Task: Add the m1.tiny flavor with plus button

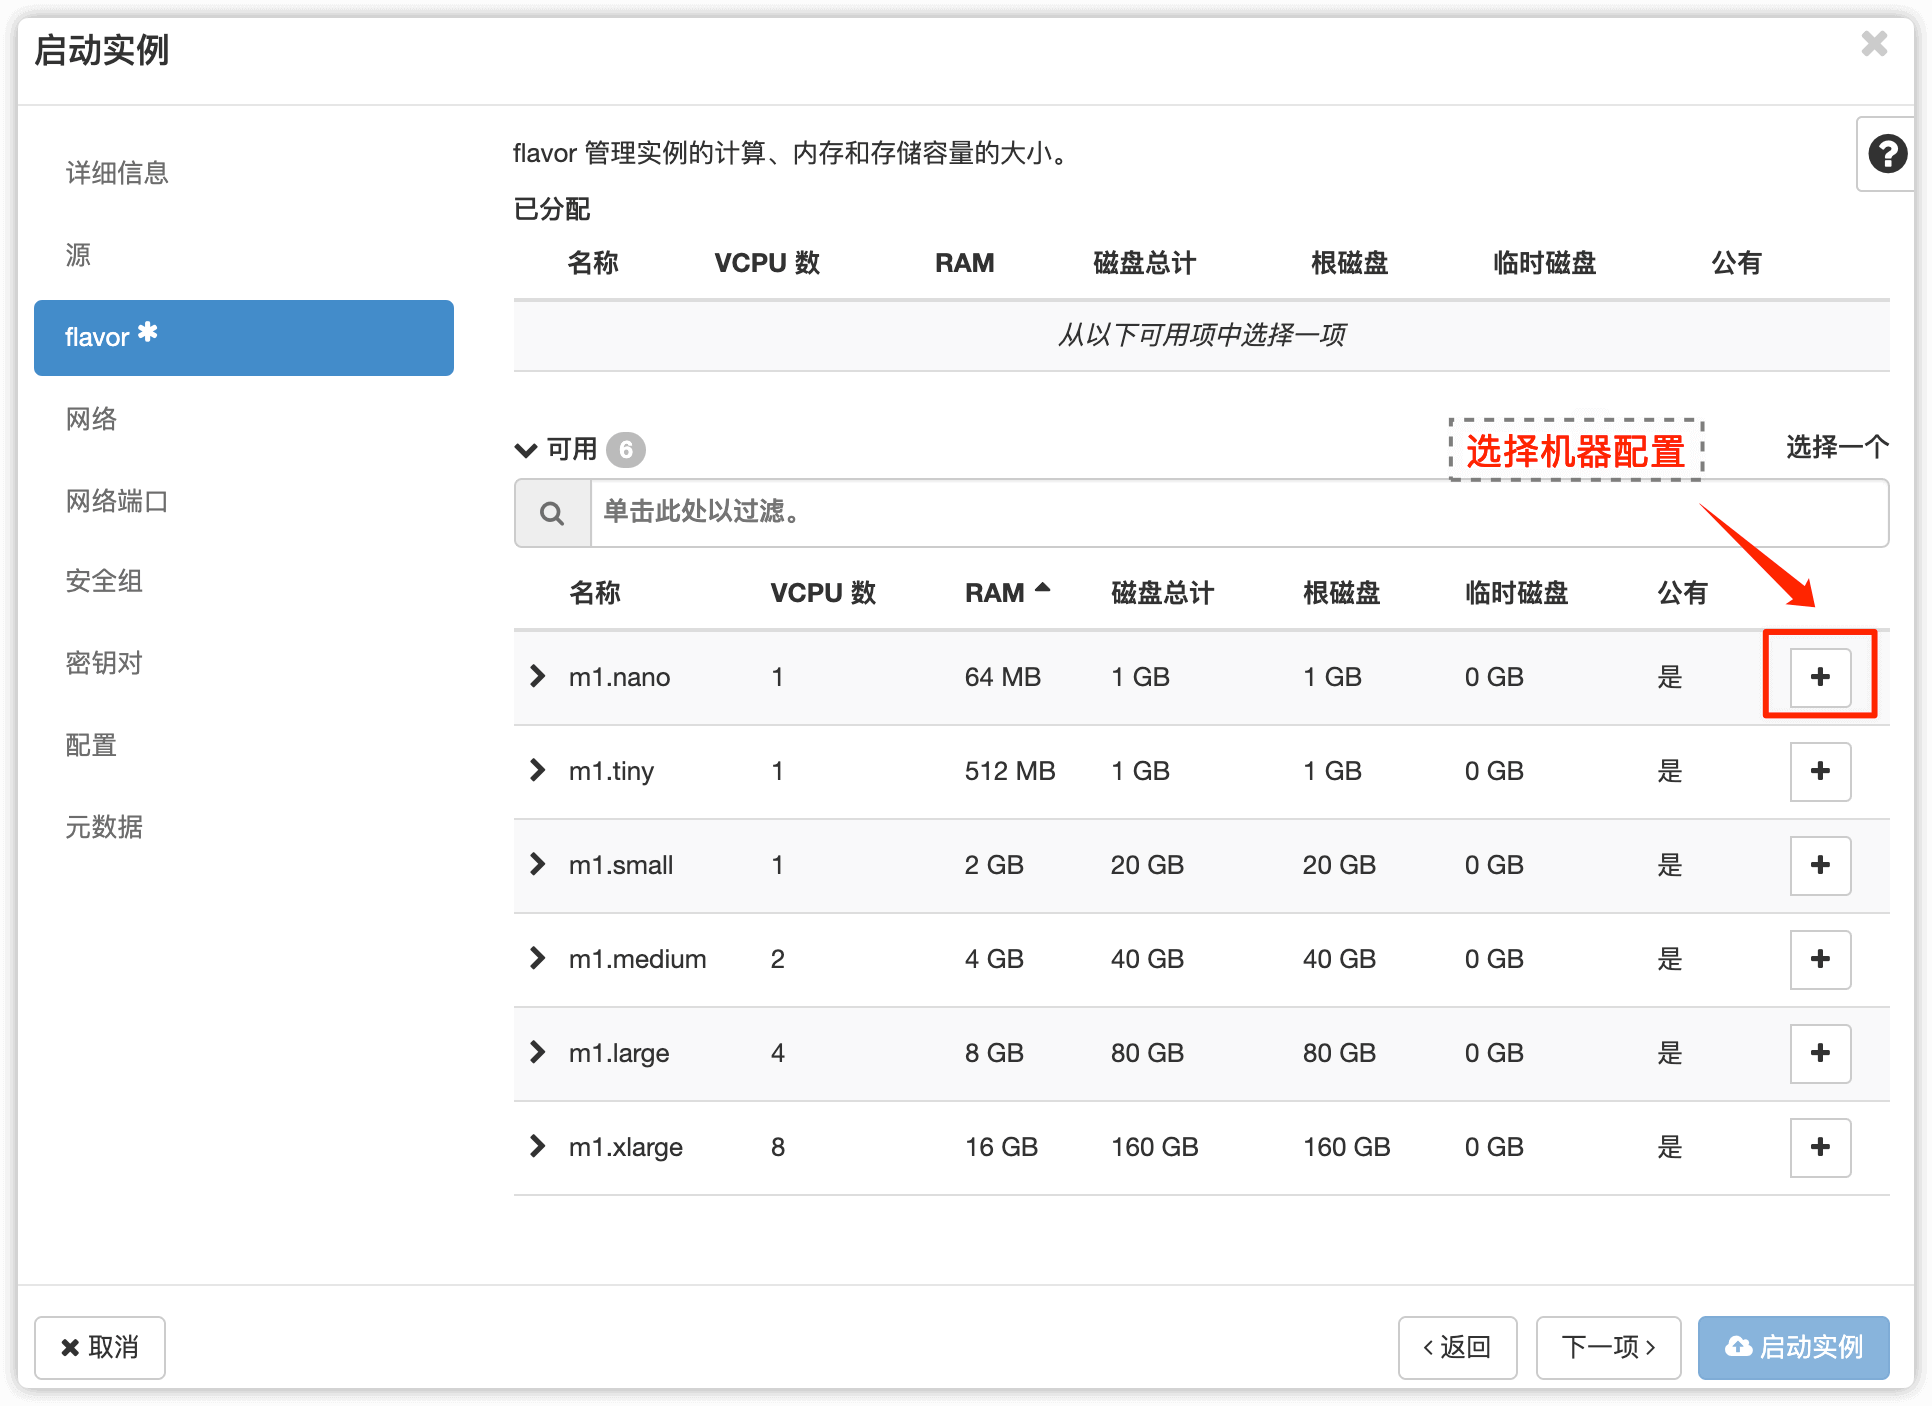Action: (x=1819, y=771)
